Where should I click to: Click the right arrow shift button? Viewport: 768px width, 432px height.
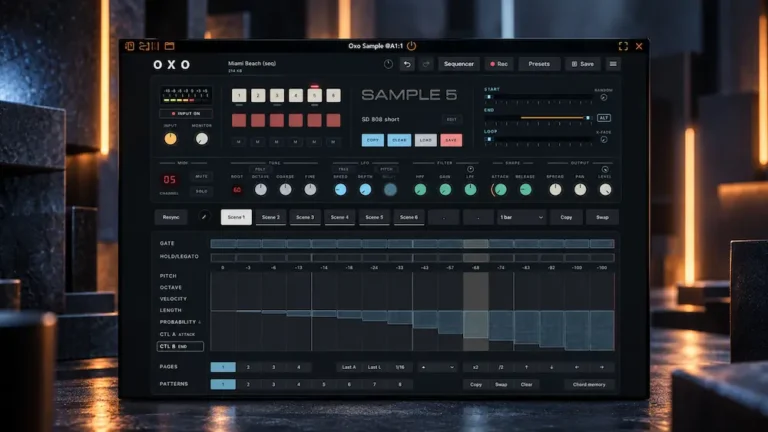point(601,367)
